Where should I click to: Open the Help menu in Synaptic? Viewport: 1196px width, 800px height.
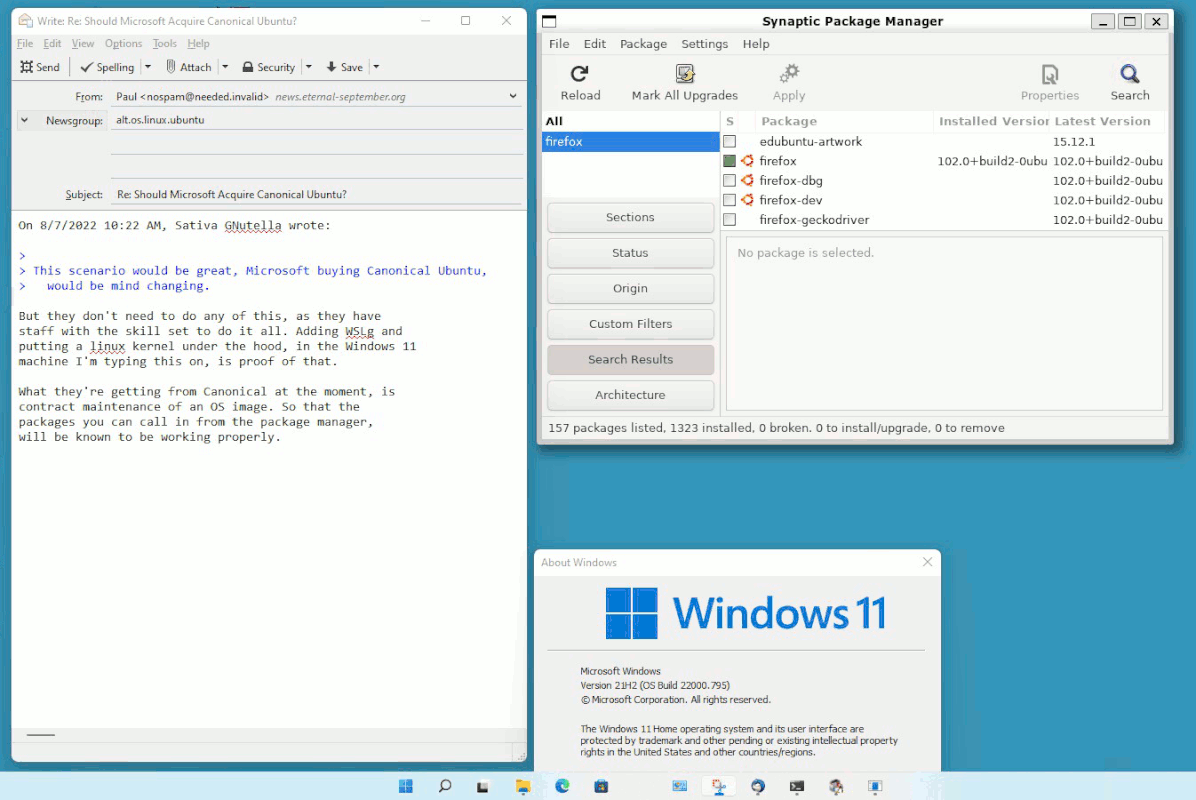click(756, 44)
